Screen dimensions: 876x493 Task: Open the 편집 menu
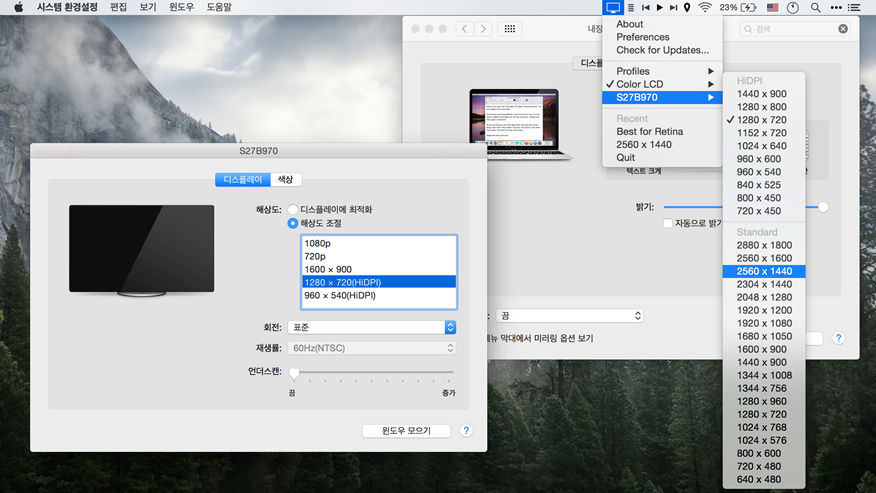click(118, 7)
